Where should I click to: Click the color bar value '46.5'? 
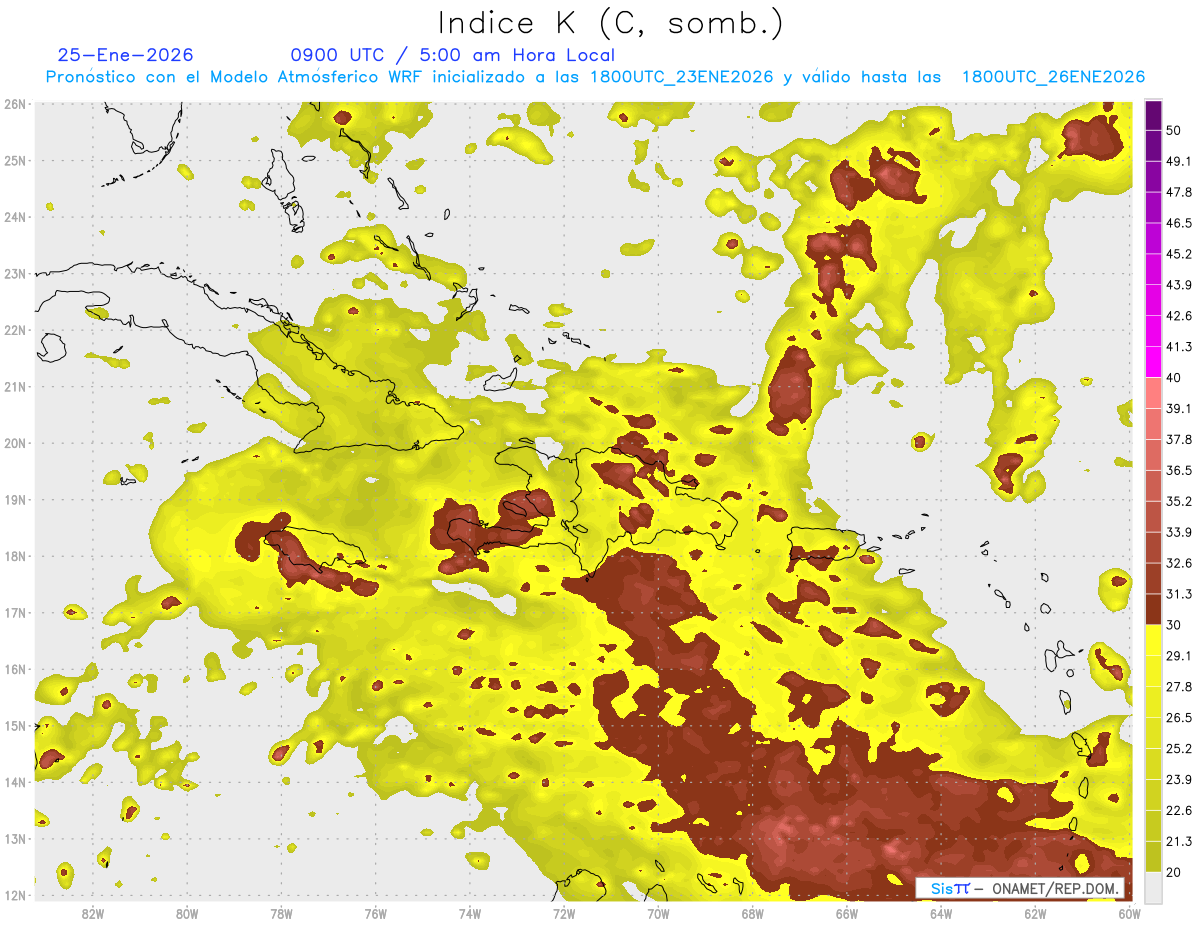coord(1178,223)
